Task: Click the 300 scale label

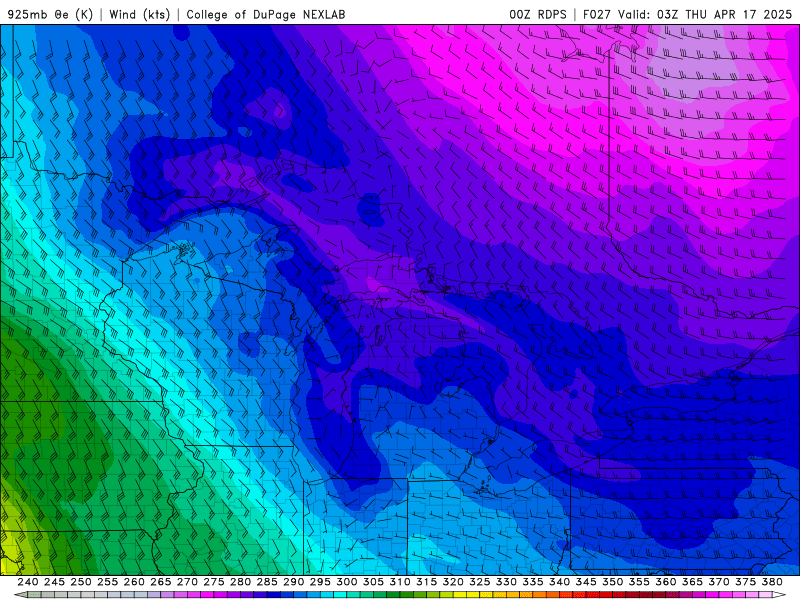Action: pos(346,582)
